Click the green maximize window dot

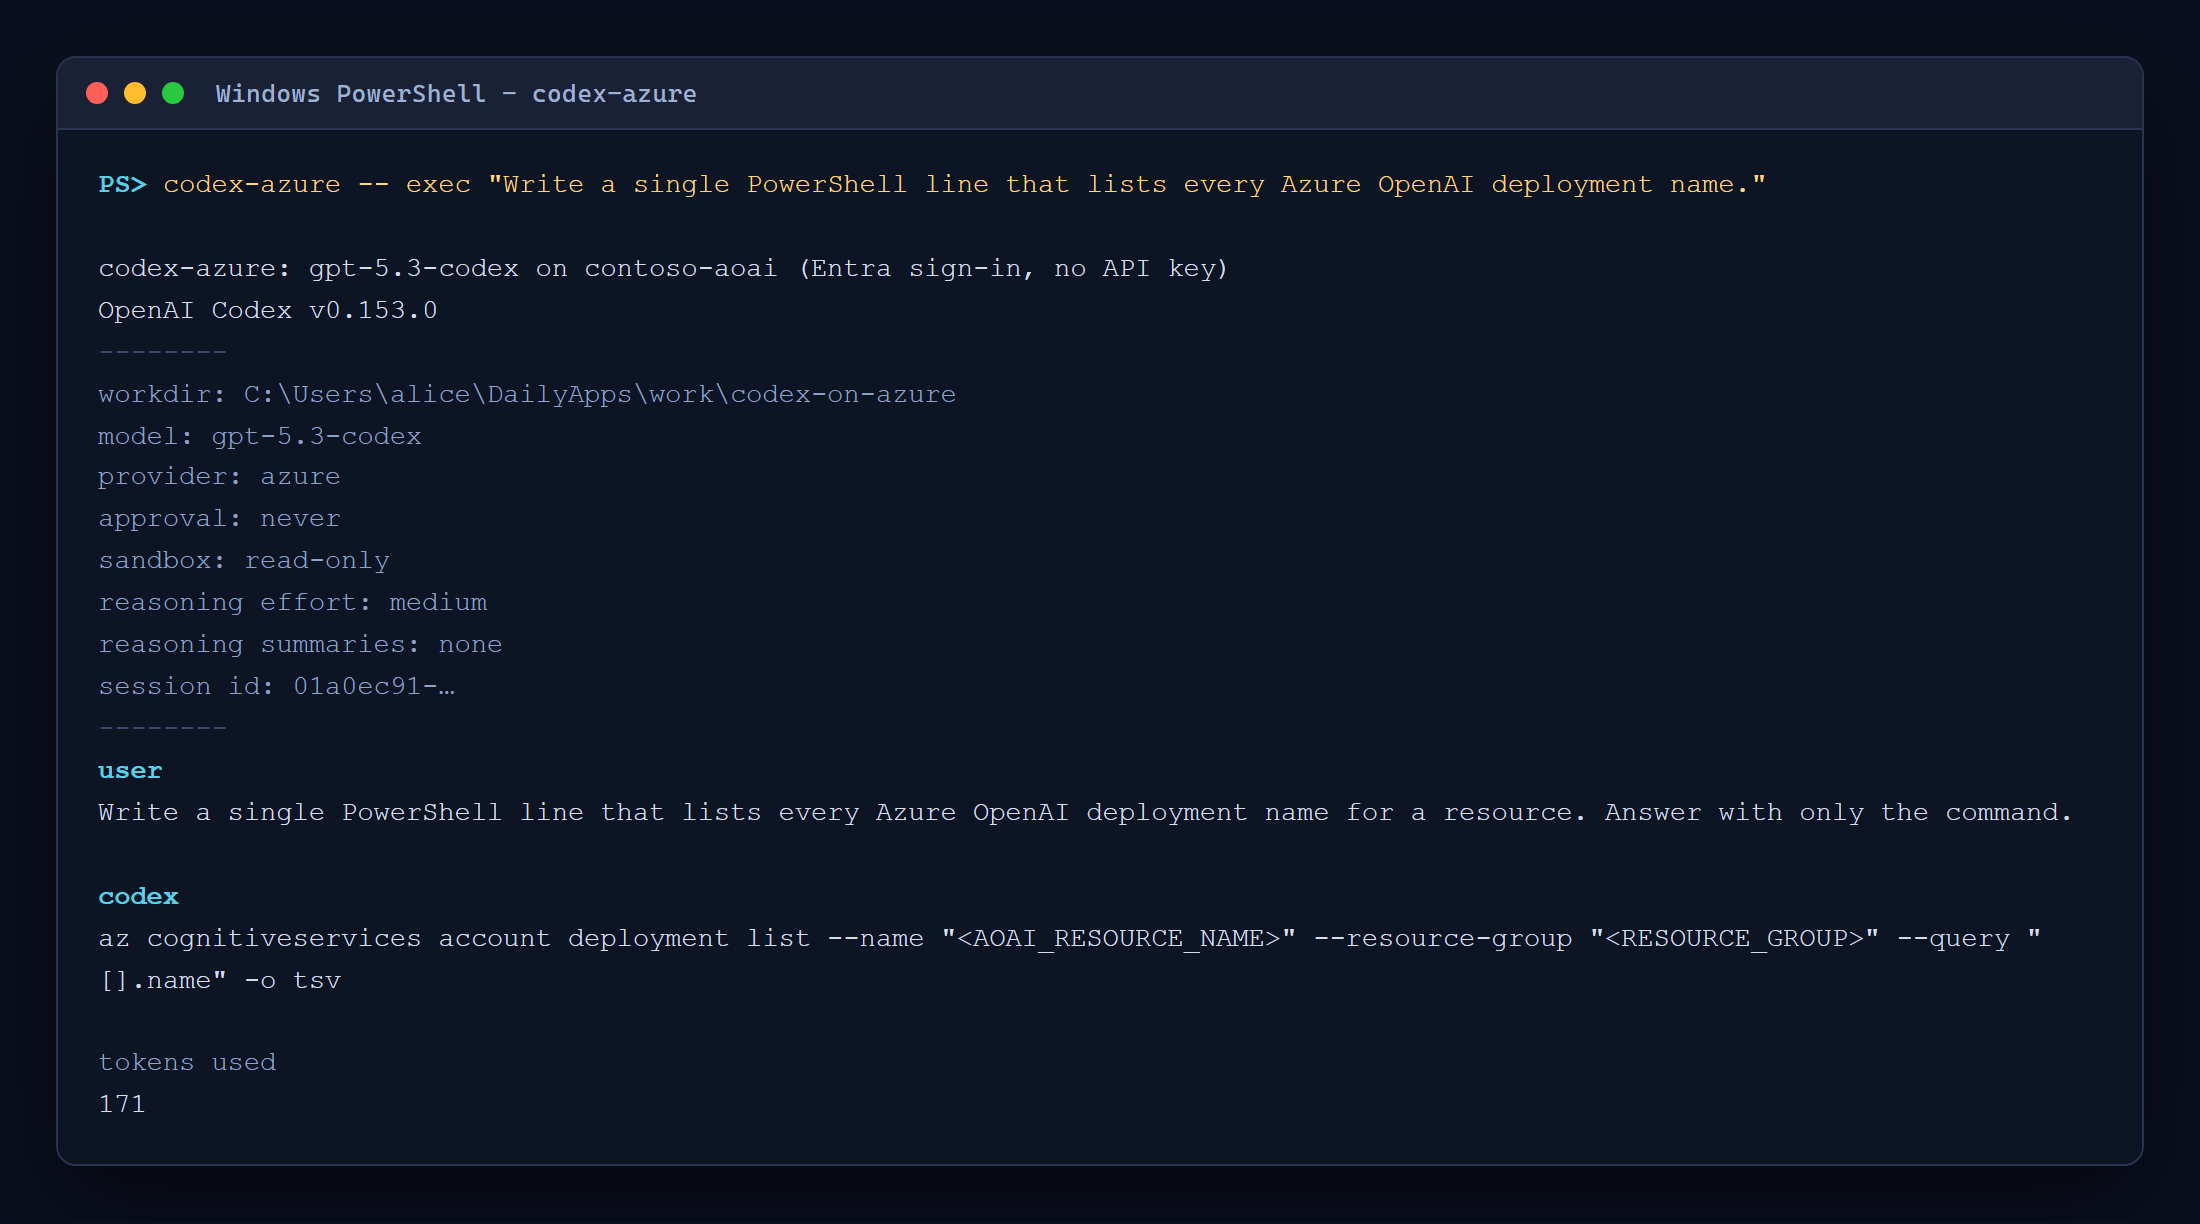coord(173,93)
